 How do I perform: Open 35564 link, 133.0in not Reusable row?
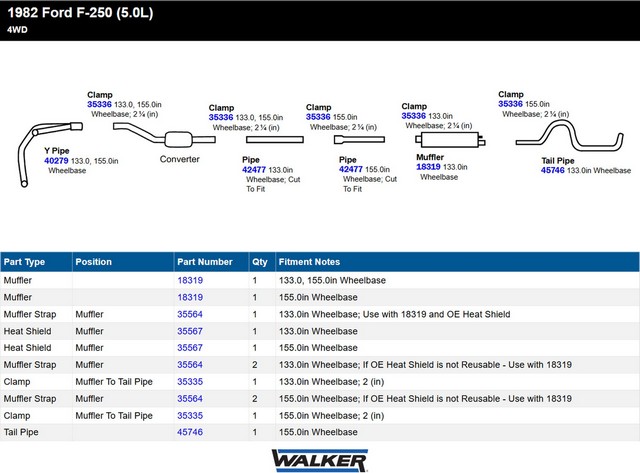190,365
